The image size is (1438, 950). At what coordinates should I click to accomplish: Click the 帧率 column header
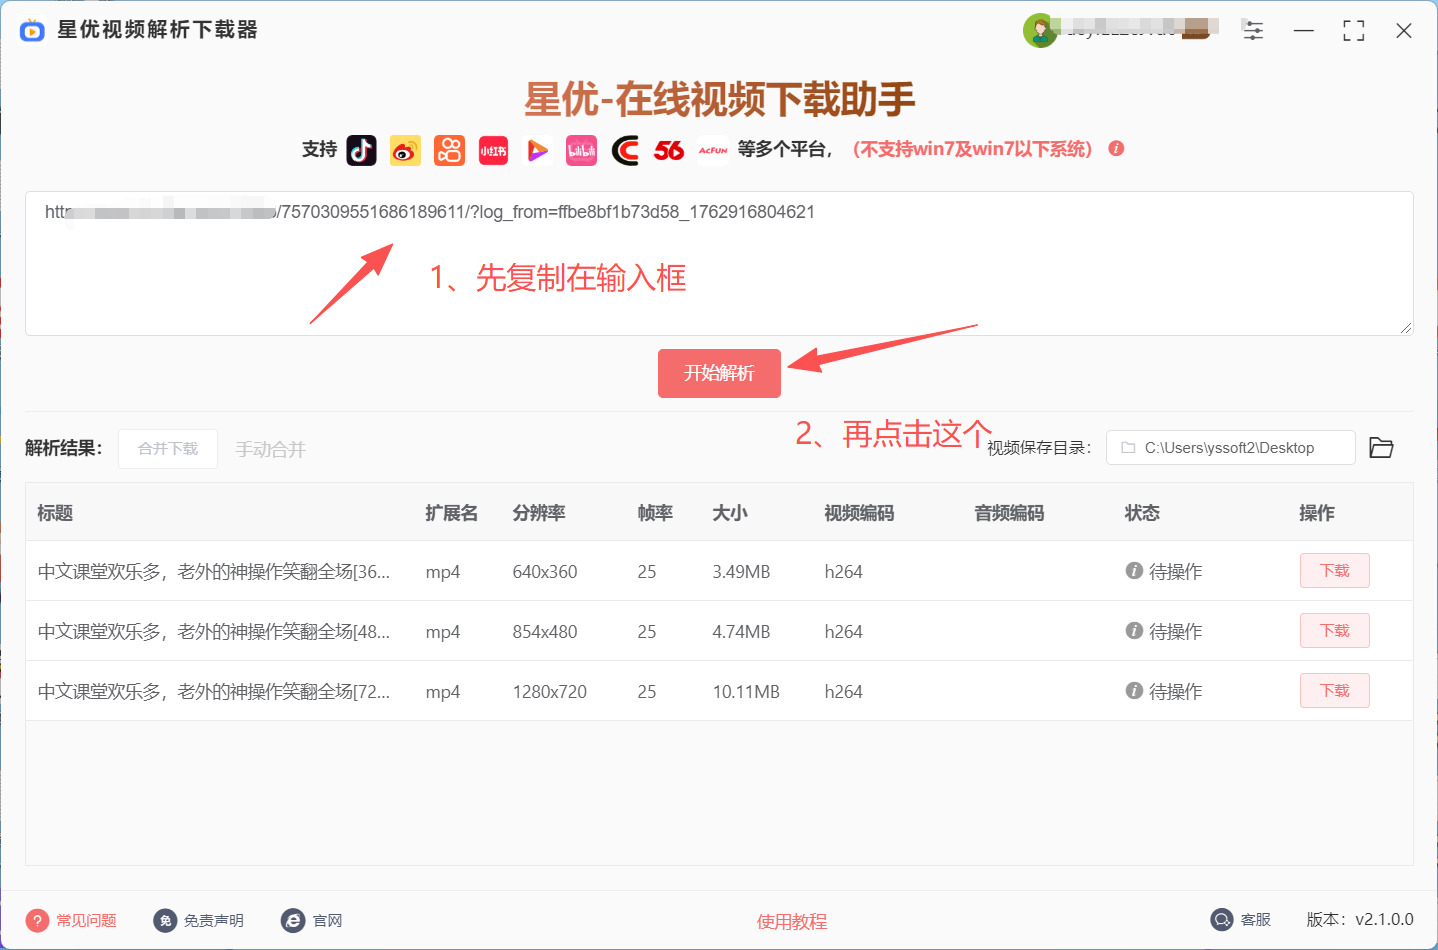[x=655, y=513]
